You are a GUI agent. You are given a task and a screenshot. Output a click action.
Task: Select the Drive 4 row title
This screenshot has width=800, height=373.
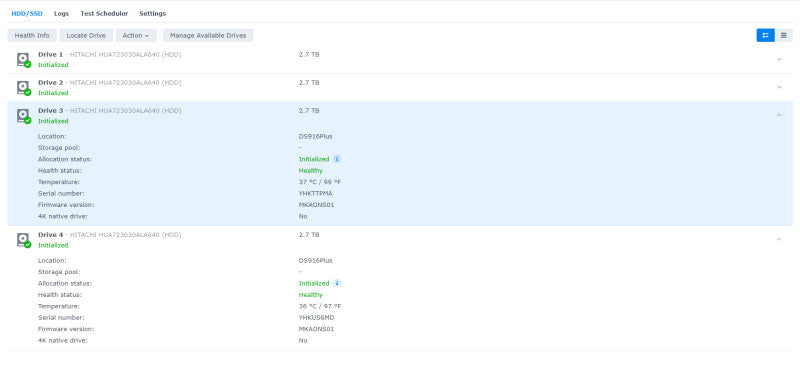click(110, 235)
